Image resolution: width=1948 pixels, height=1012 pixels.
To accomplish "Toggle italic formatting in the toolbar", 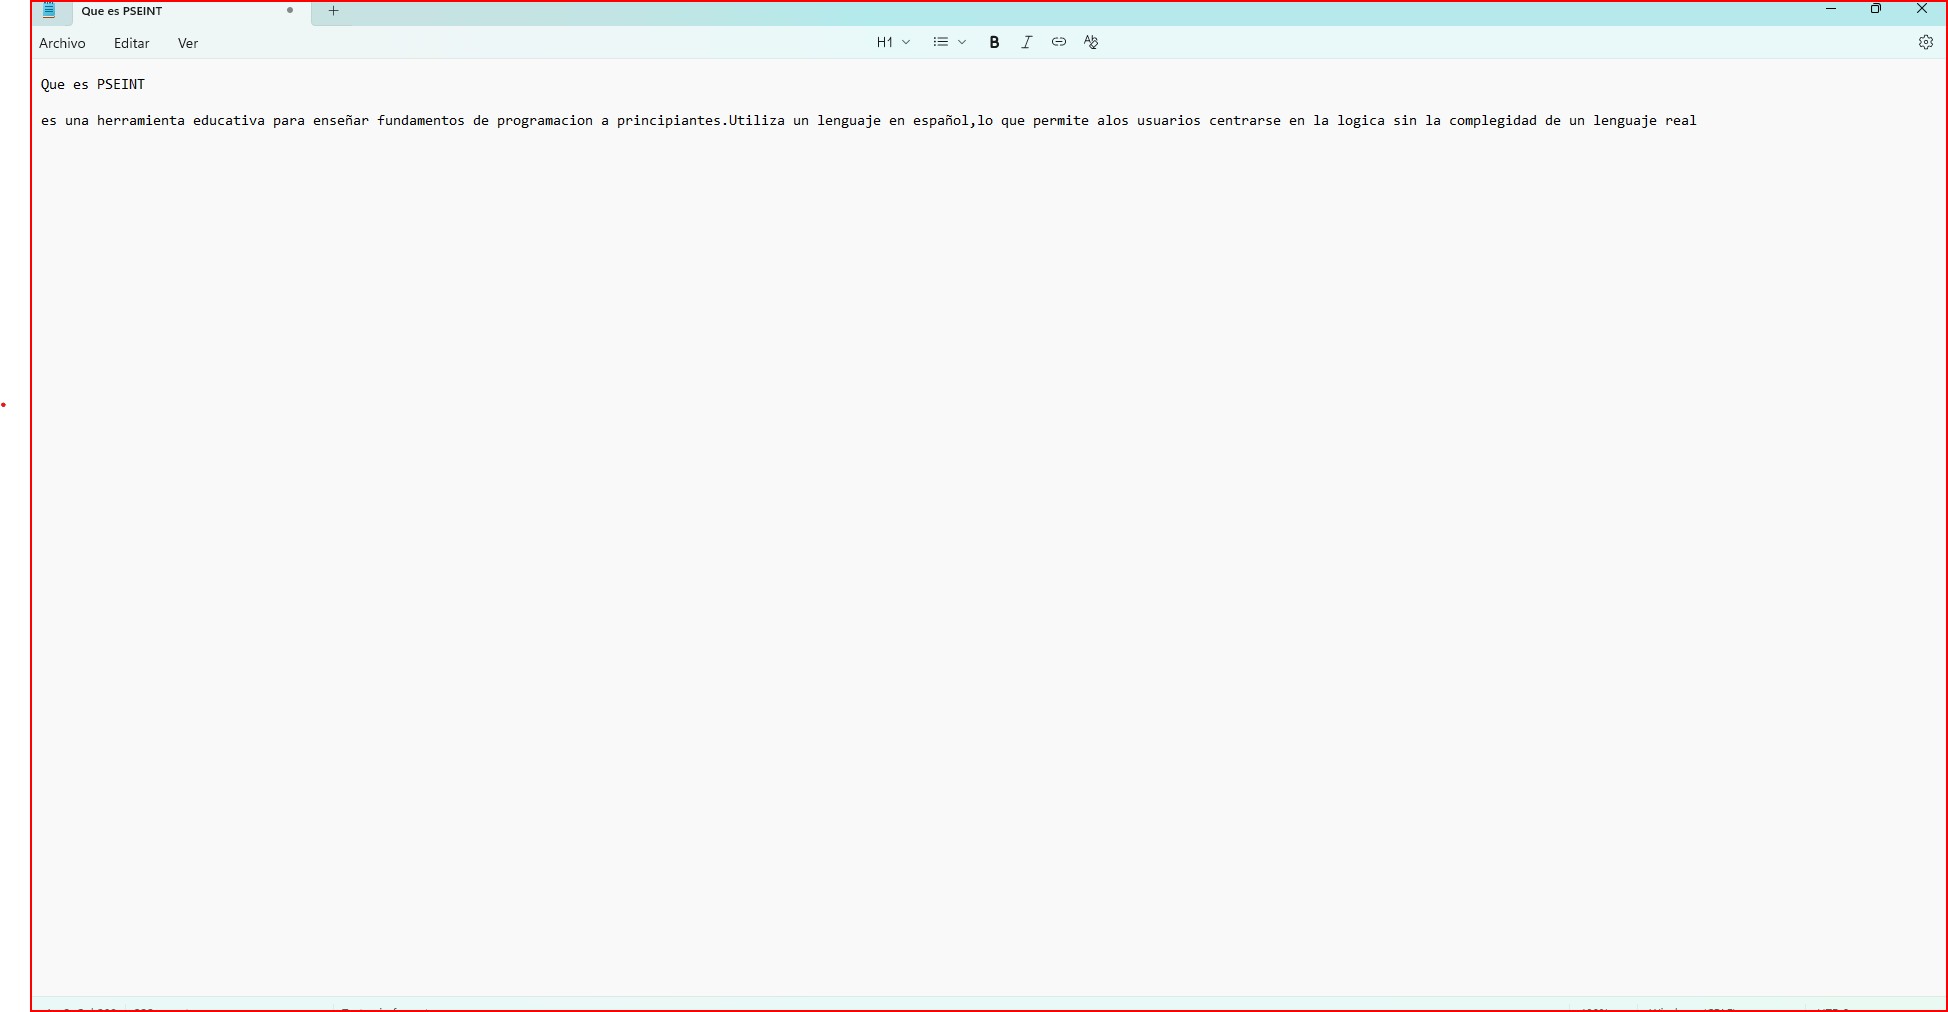I will click(x=1026, y=42).
